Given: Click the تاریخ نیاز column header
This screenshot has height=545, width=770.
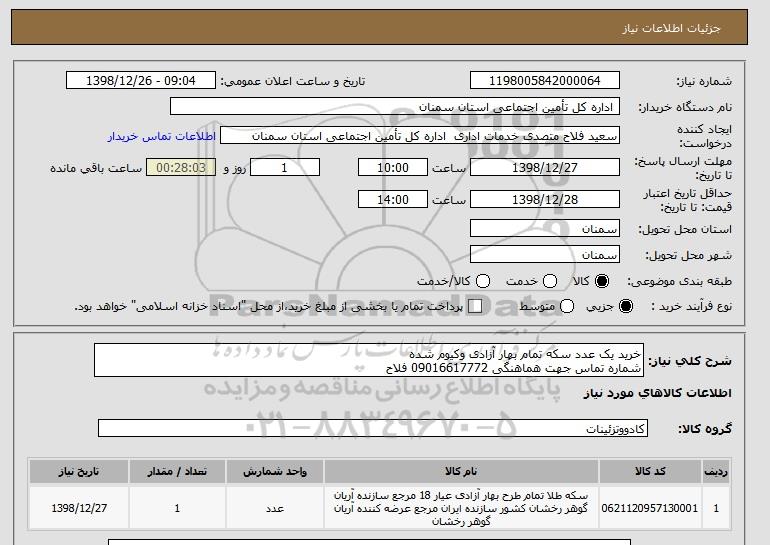Looking at the screenshot, I should click(x=79, y=471).
